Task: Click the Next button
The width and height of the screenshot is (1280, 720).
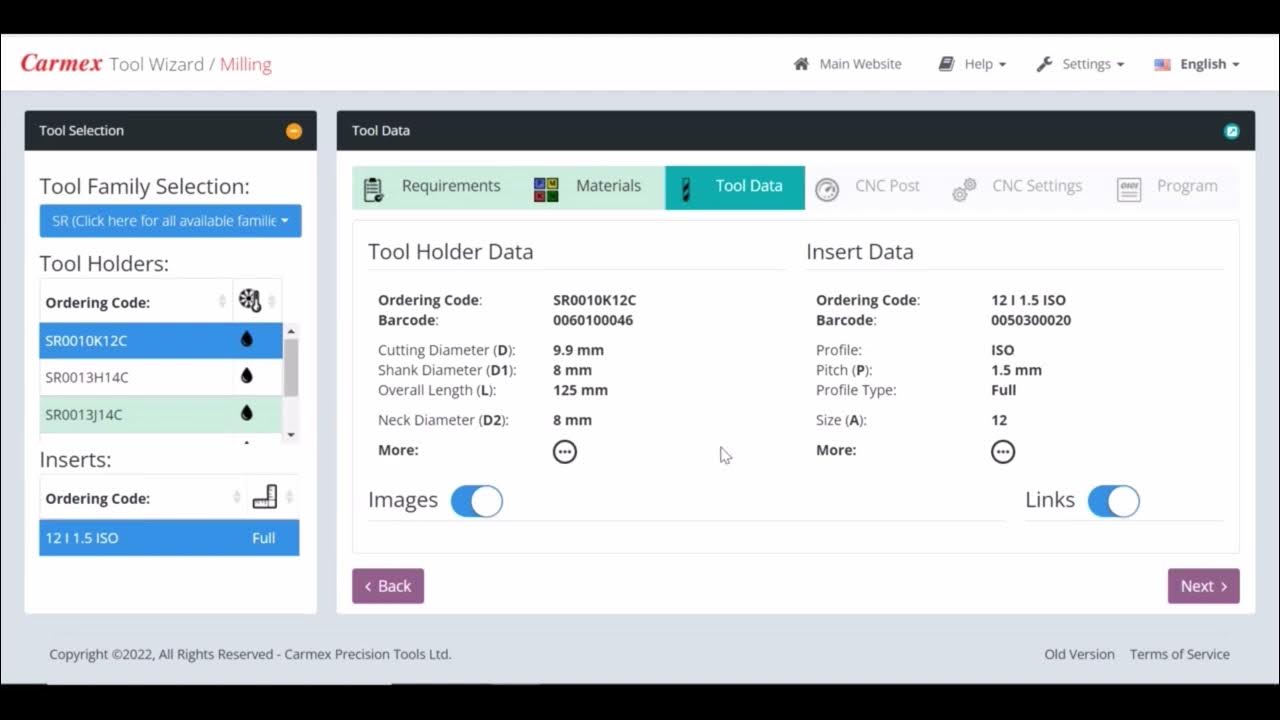Action: pos(1204,586)
